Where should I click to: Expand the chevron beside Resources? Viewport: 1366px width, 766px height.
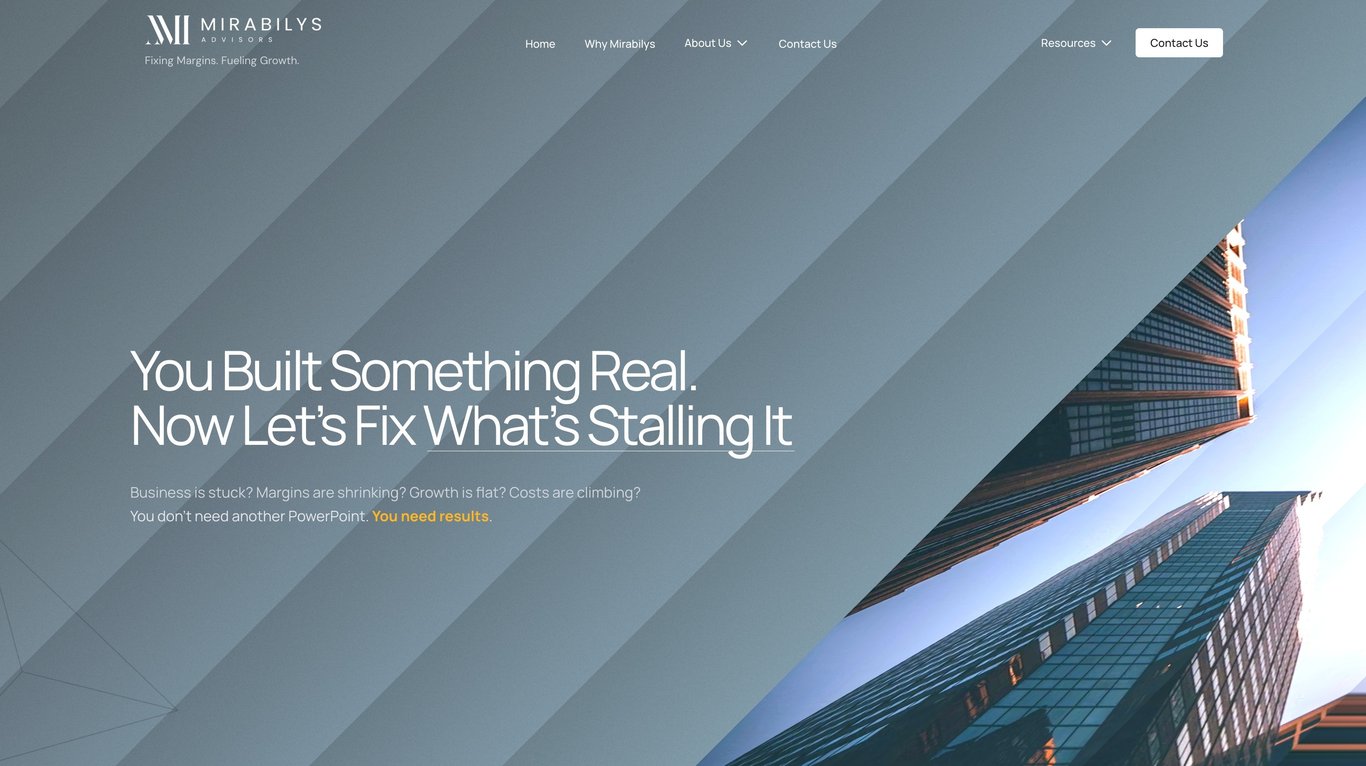pyautogui.click(x=1106, y=43)
